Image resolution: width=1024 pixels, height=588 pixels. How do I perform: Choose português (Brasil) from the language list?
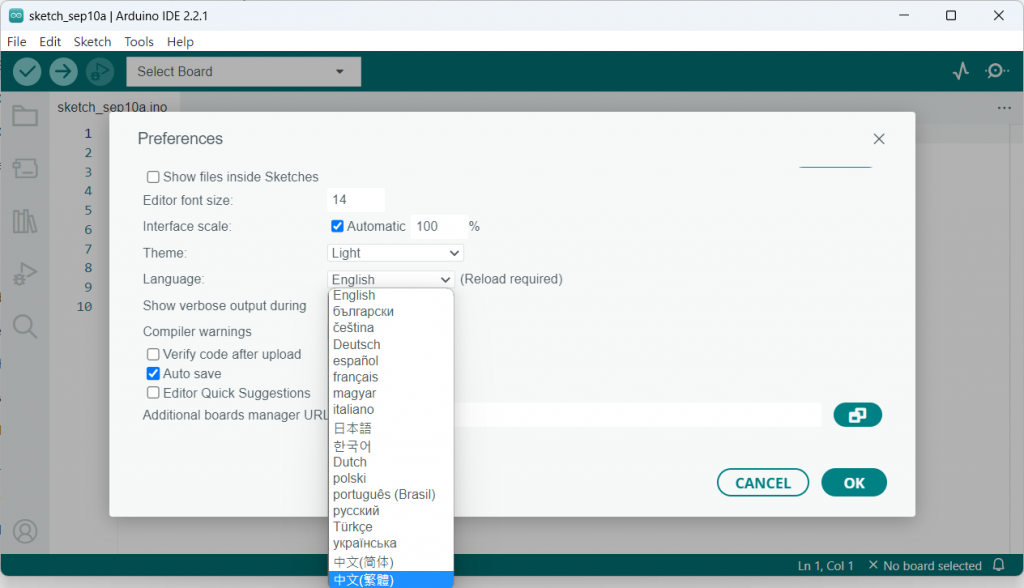tap(391, 495)
